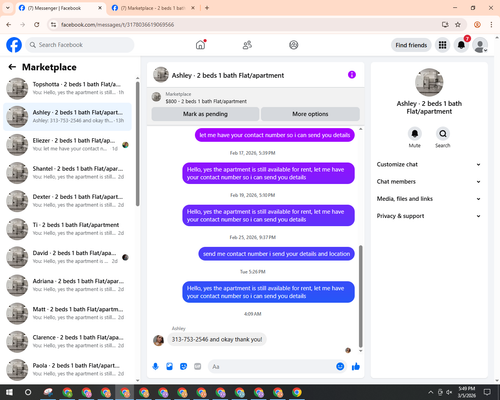Screen dimensions: 500x400
Task: Choose a sticker icon in composer
Action: click(x=183, y=367)
